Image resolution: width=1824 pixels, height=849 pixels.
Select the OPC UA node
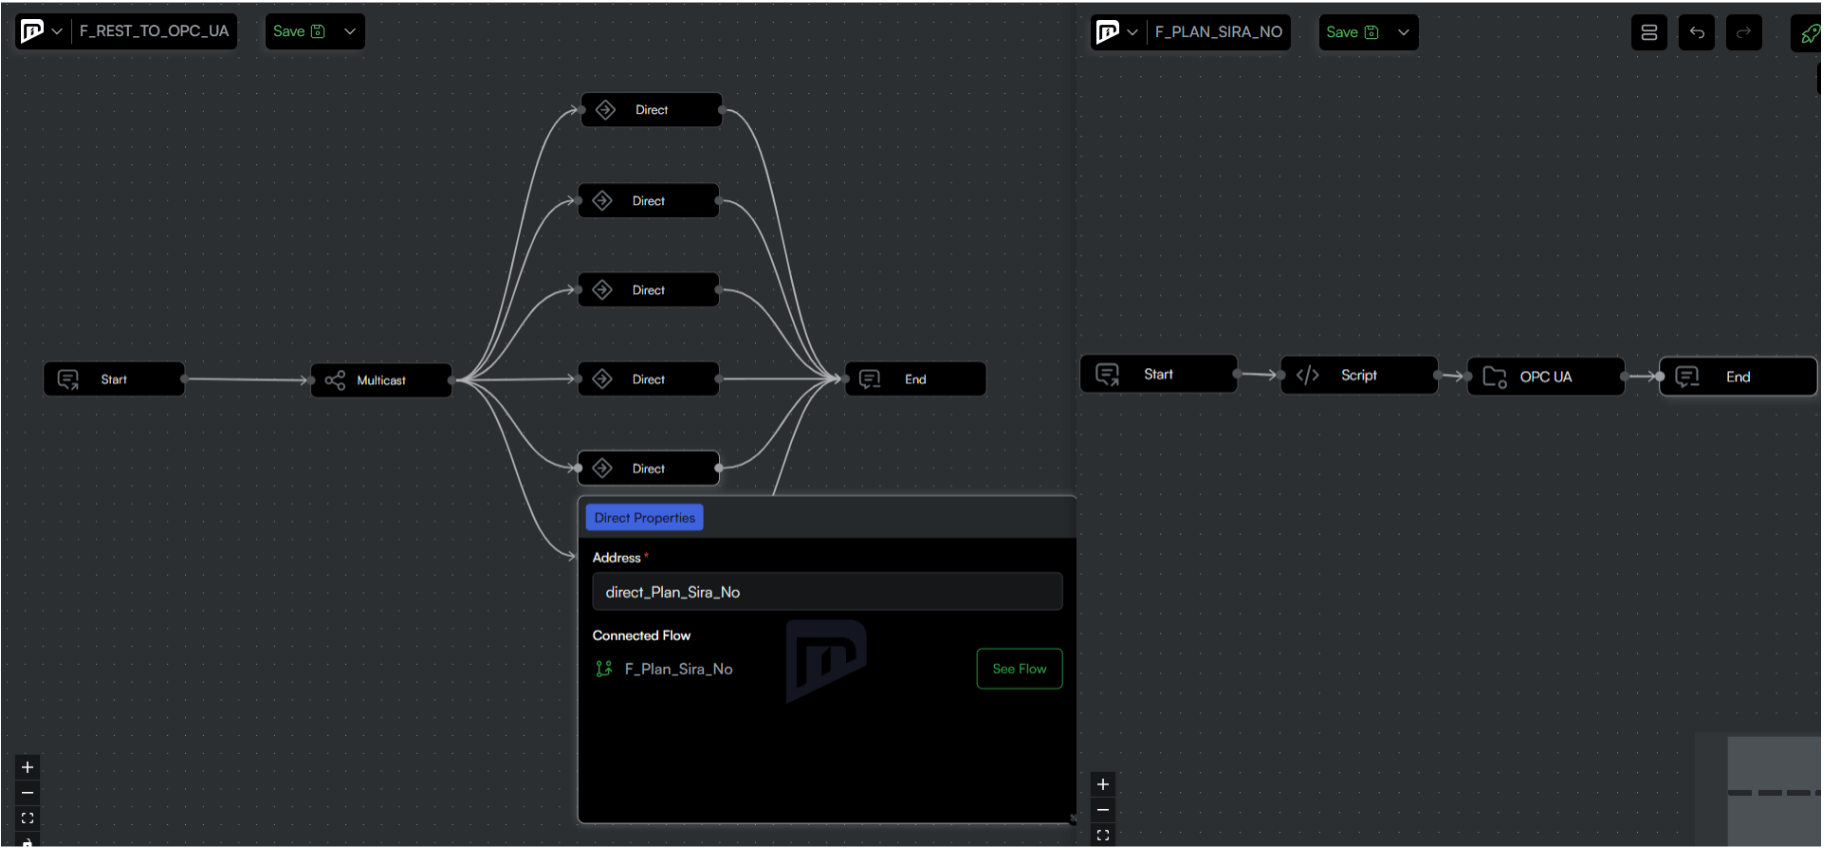1546,377
